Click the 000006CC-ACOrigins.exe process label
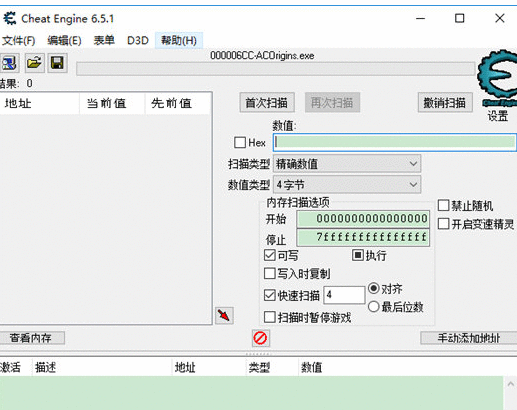Viewport: 517px width, 410px height. (x=262, y=55)
